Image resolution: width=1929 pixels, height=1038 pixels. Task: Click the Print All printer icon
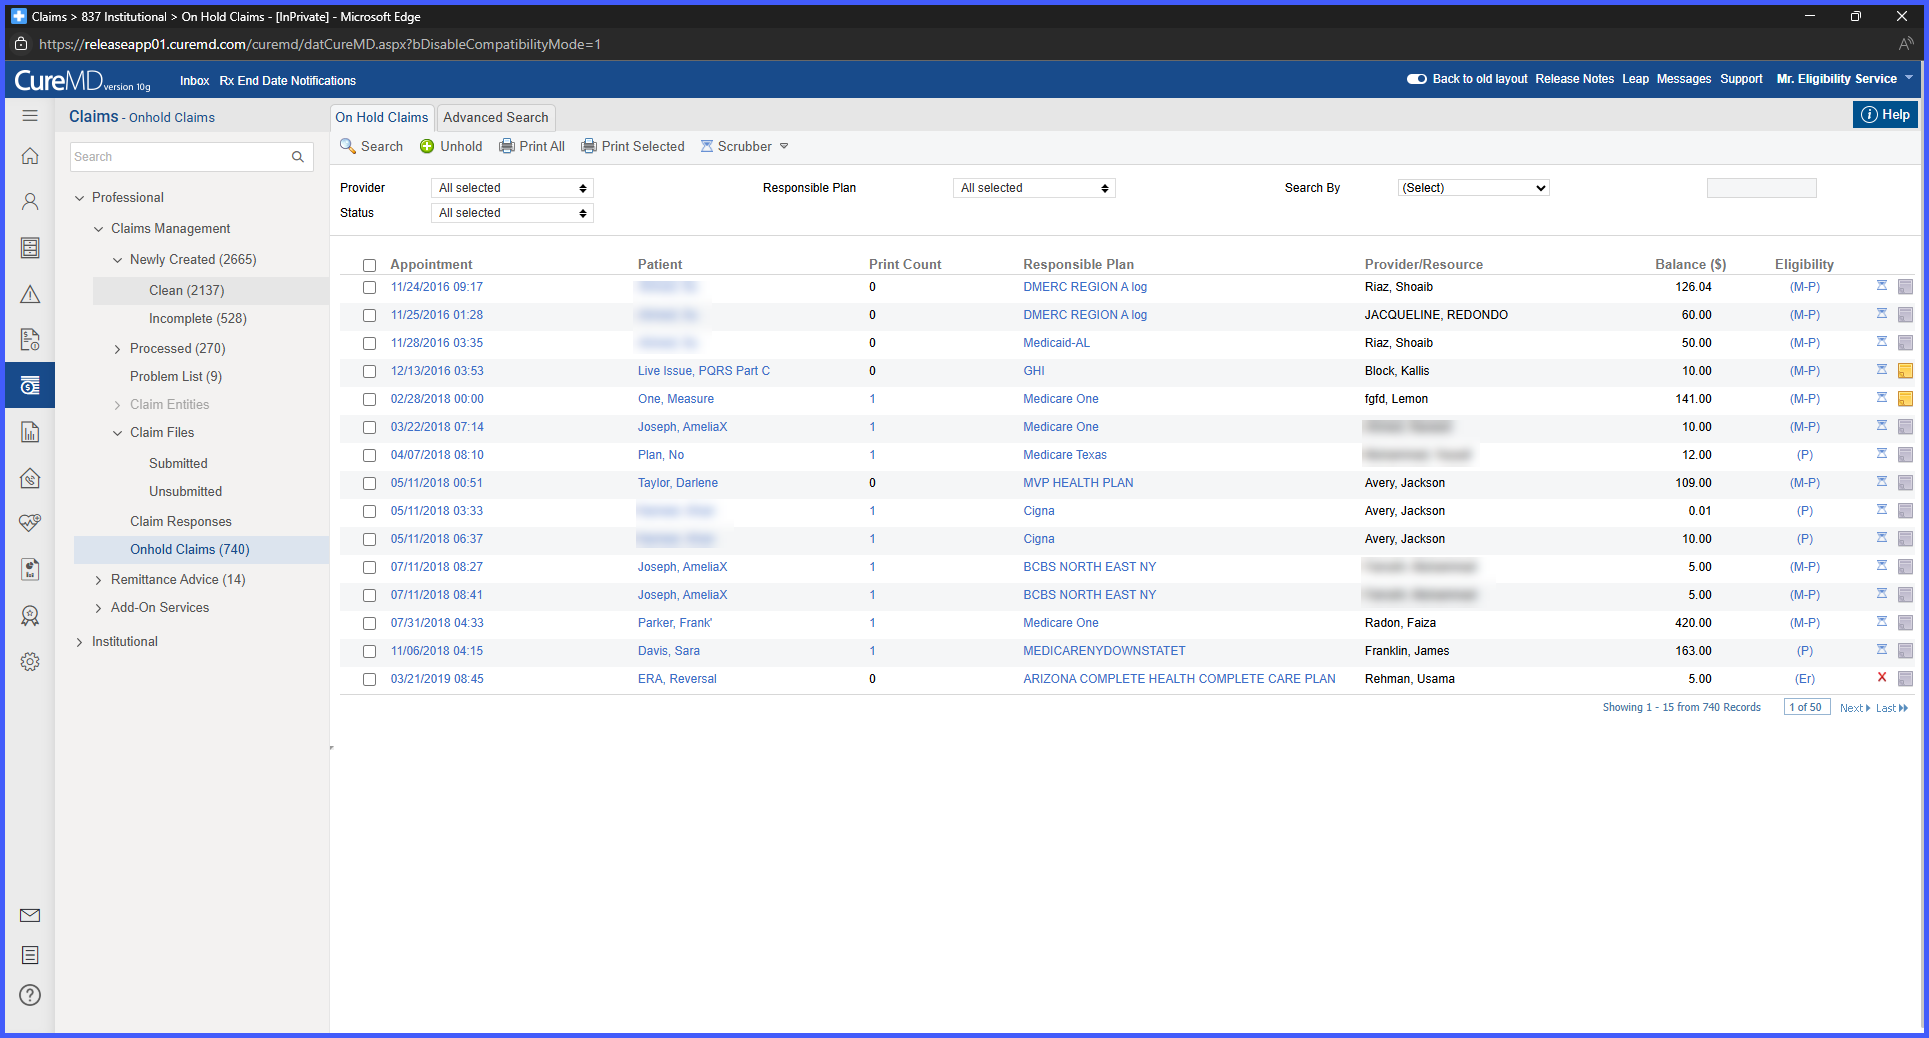(x=532, y=146)
